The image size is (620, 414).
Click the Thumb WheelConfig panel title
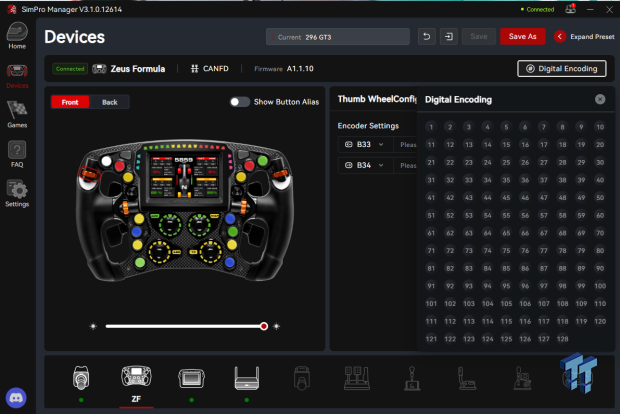(x=377, y=99)
